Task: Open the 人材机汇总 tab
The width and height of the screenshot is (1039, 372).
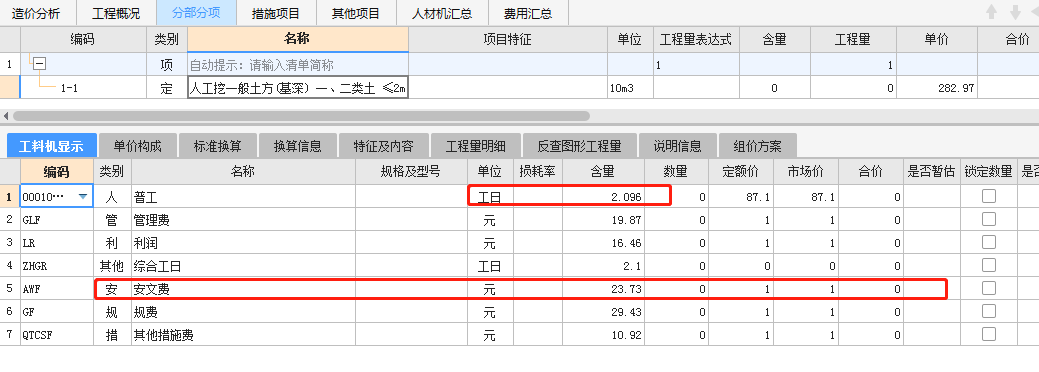Action: coord(442,13)
